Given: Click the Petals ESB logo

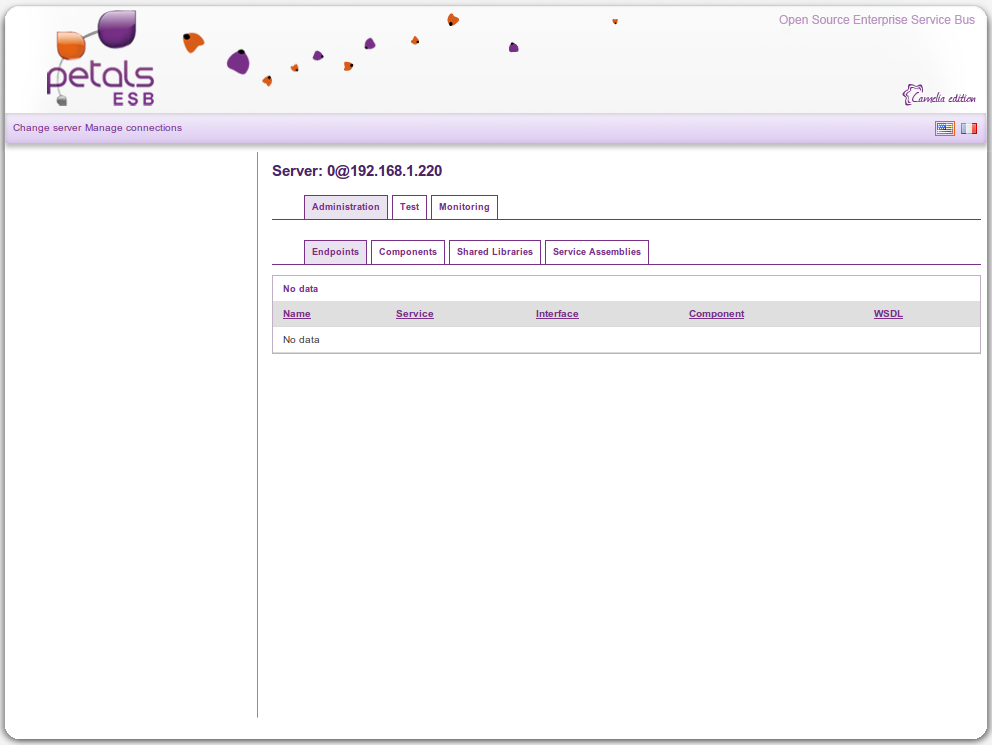Looking at the screenshot, I should [x=101, y=62].
